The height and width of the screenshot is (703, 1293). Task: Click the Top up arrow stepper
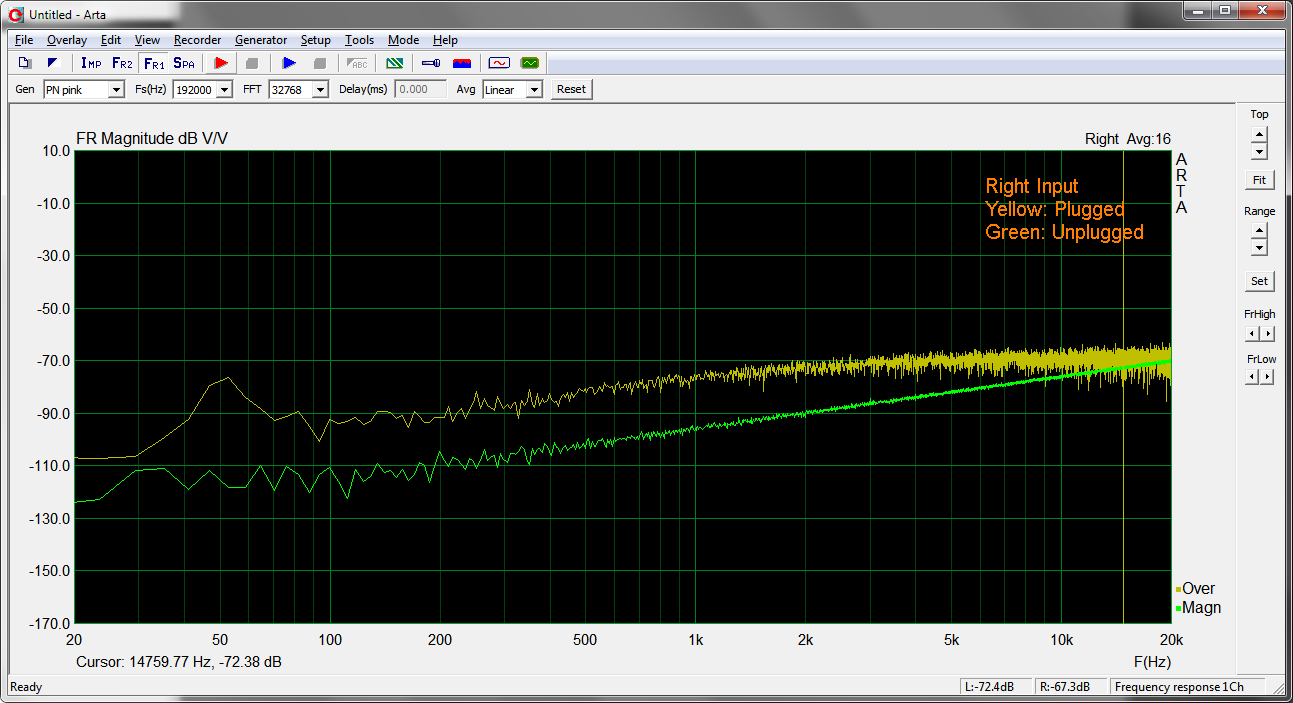coord(1259,134)
